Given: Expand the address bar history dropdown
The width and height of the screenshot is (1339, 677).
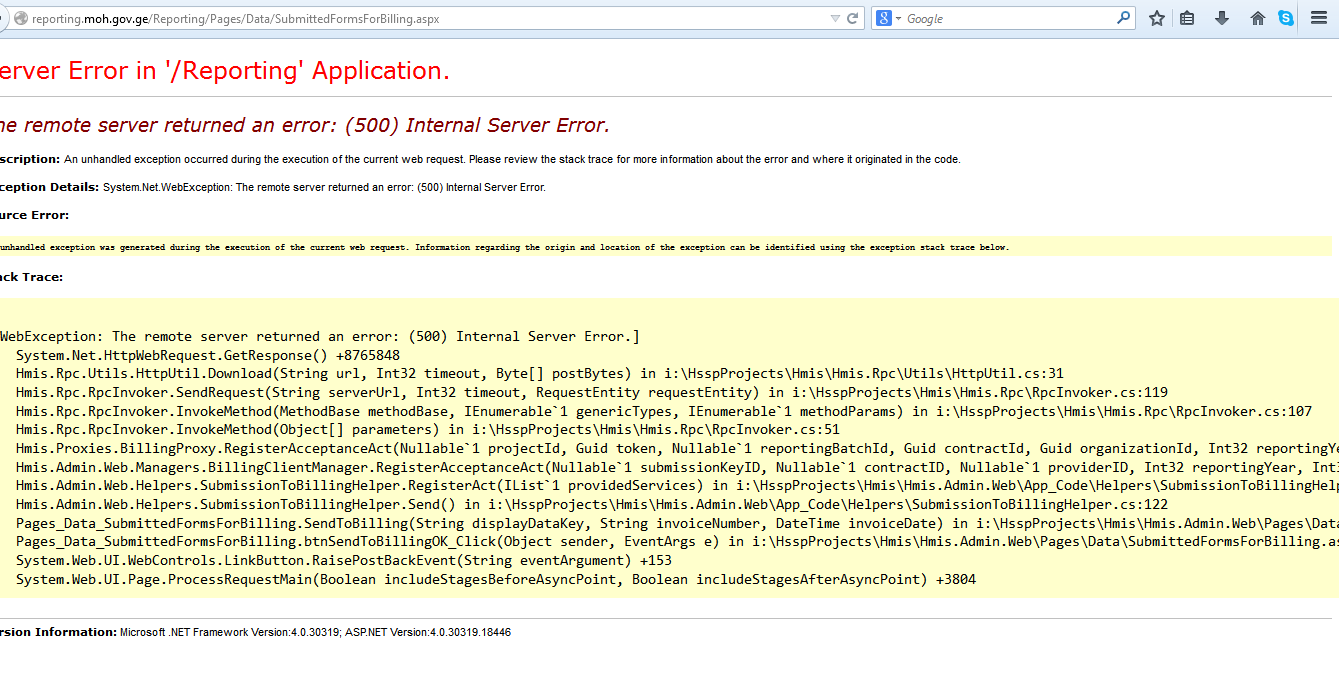Looking at the screenshot, I should tap(835, 18).
